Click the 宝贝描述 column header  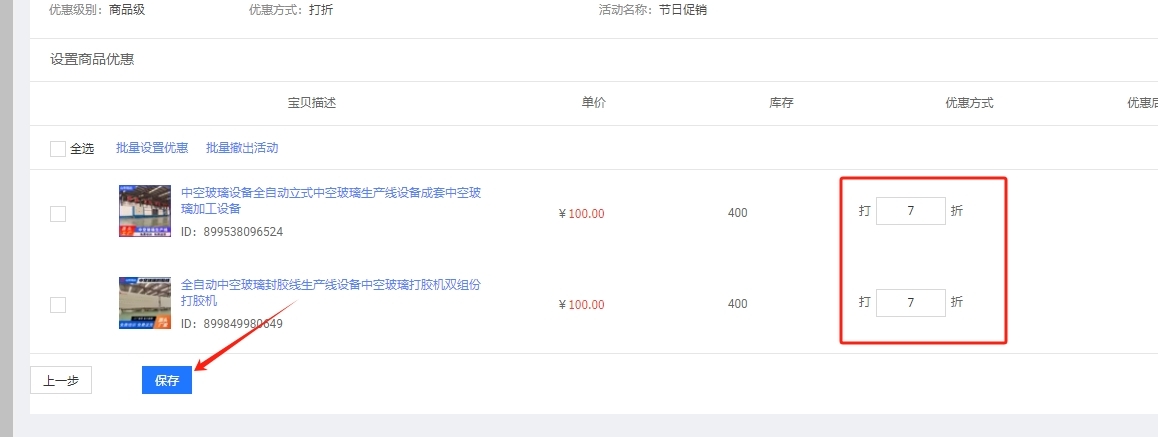tap(311, 103)
